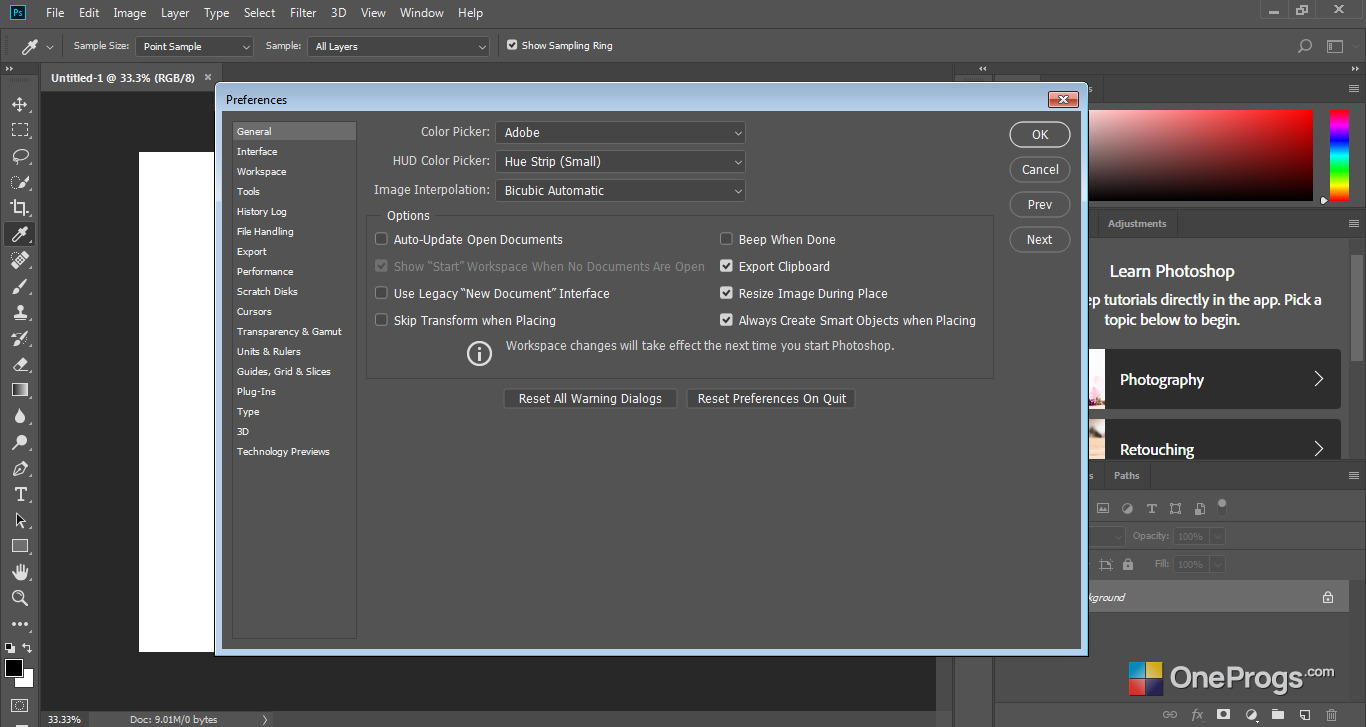Enable Skip Transform when Placing
This screenshot has width=1366, height=727.
click(381, 320)
